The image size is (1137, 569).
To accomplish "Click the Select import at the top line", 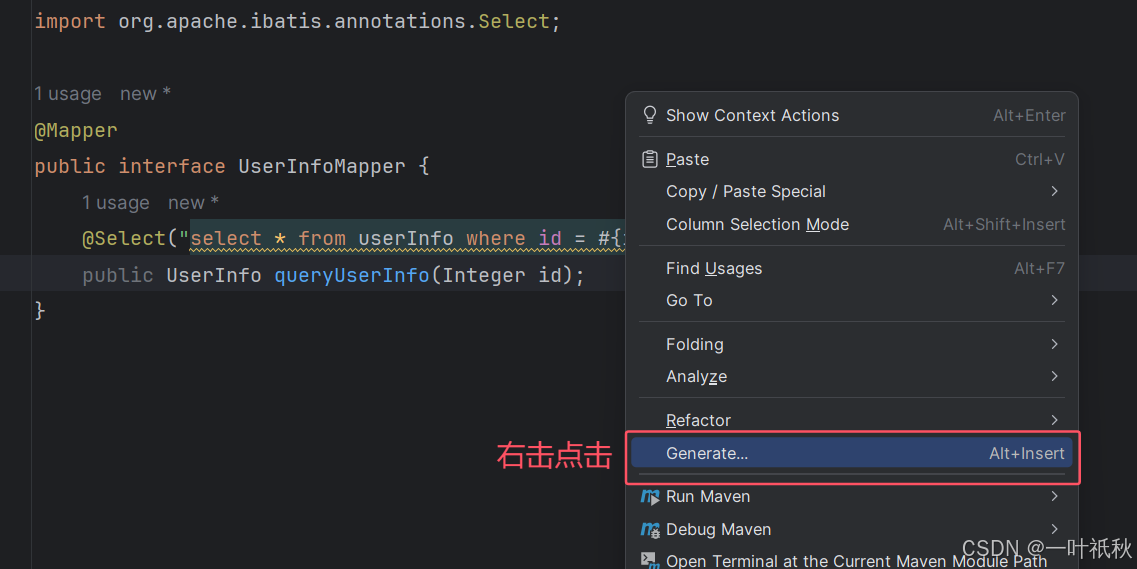I will click(513, 21).
